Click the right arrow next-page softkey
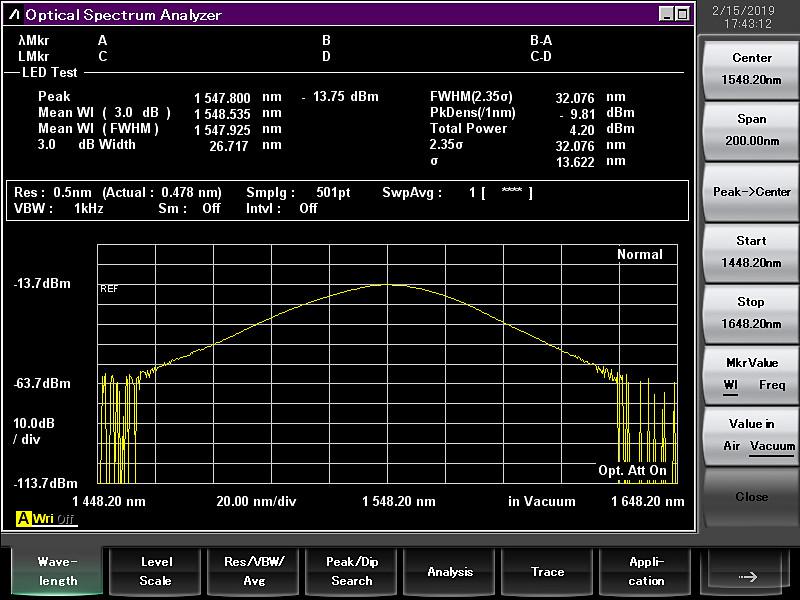The width and height of the screenshot is (800, 600). pyautogui.click(x=747, y=572)
